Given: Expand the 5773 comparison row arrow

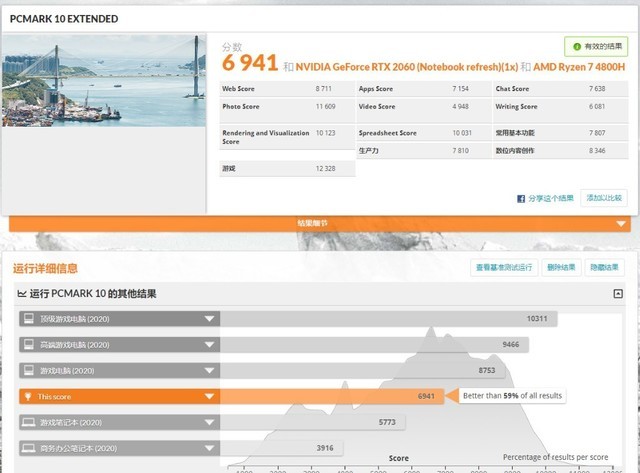Looking at the screenshot, I should point(209,422).
